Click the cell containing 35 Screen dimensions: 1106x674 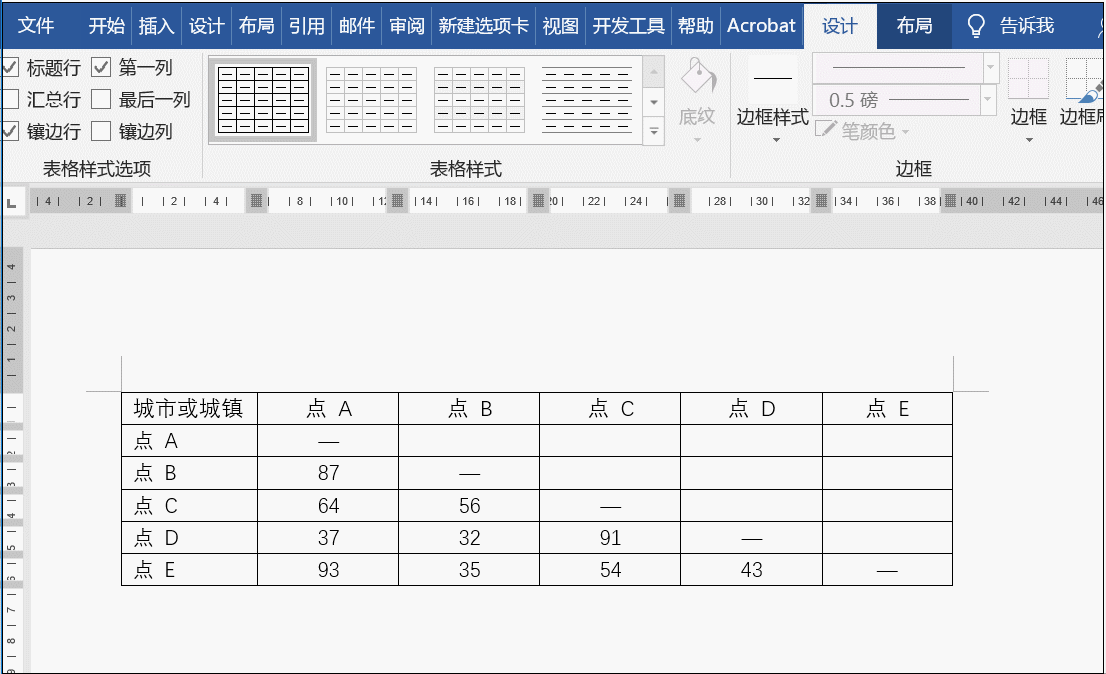(x=469, y=570)
